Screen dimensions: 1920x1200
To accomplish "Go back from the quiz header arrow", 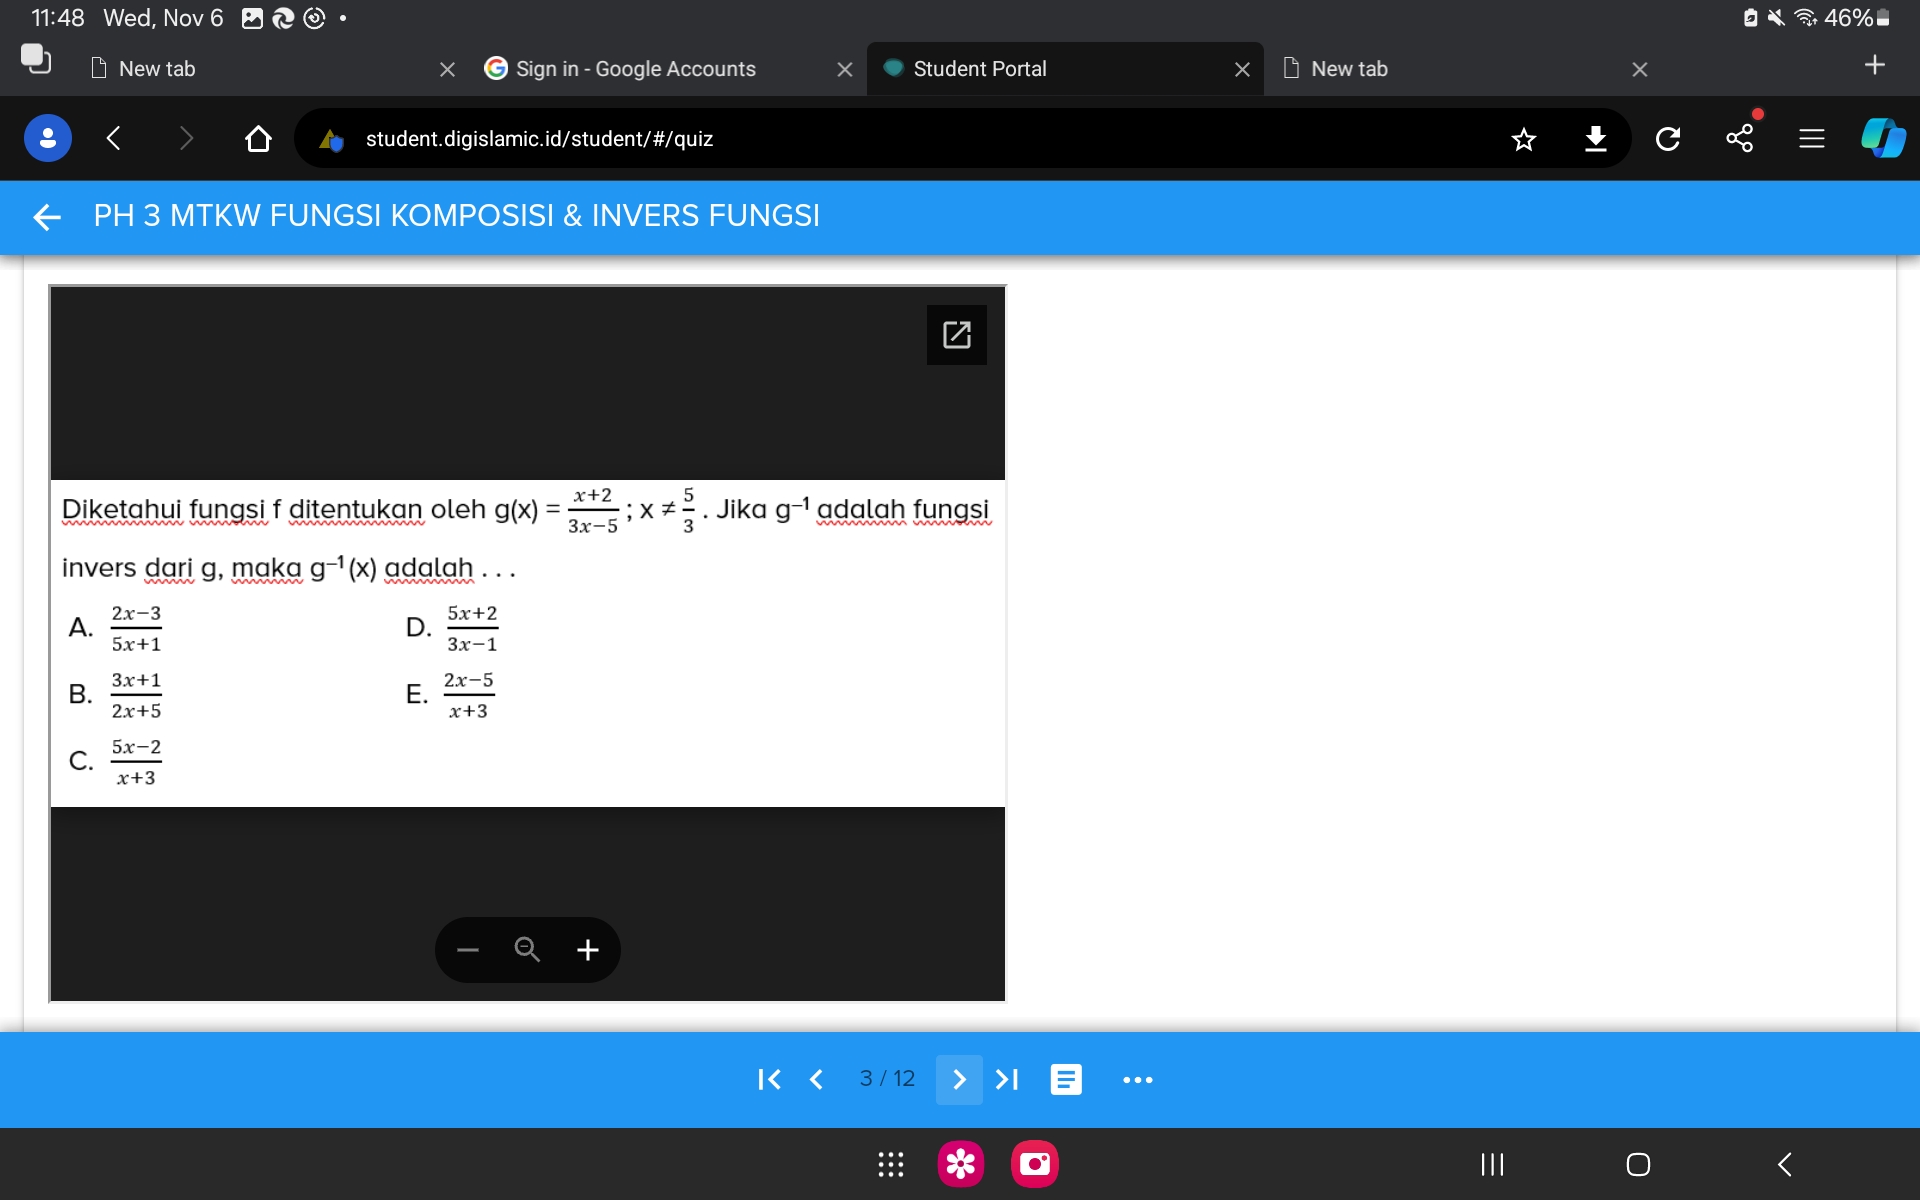I will click(47, 216).
